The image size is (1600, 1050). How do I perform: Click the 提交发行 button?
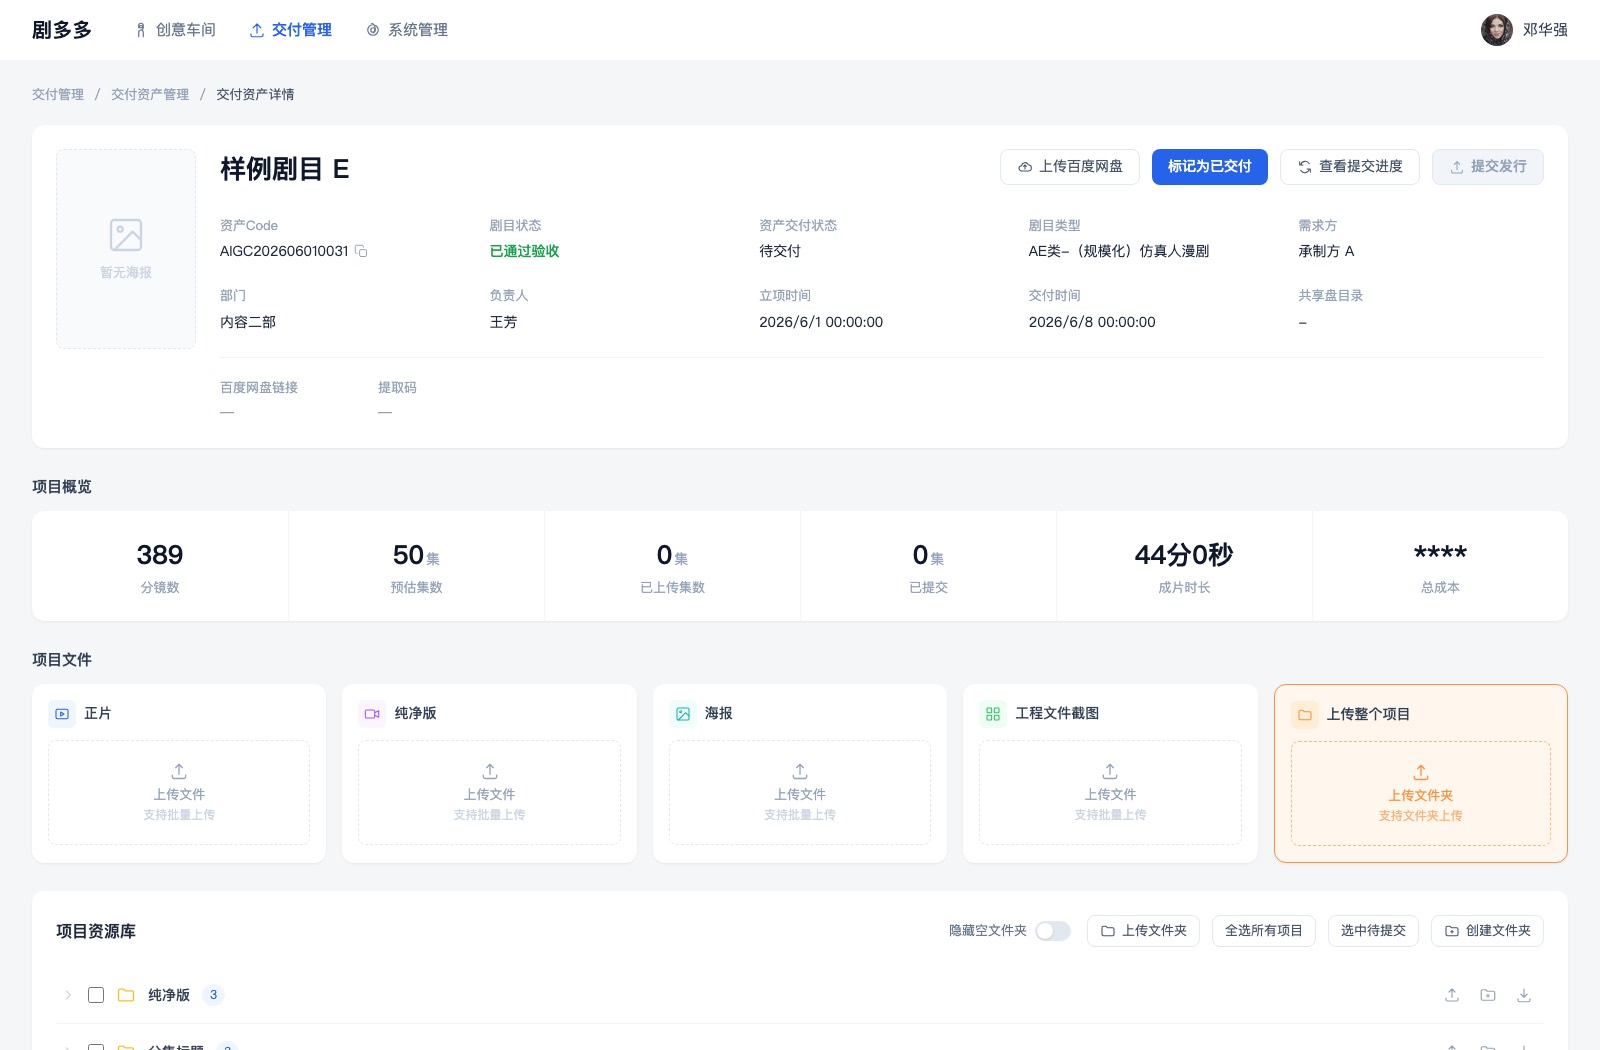pyautogui.click(x=1488, y=167)
